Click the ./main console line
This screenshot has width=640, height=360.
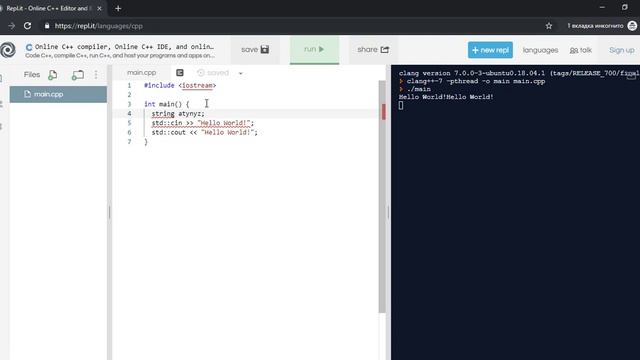(x=418, y=89)
